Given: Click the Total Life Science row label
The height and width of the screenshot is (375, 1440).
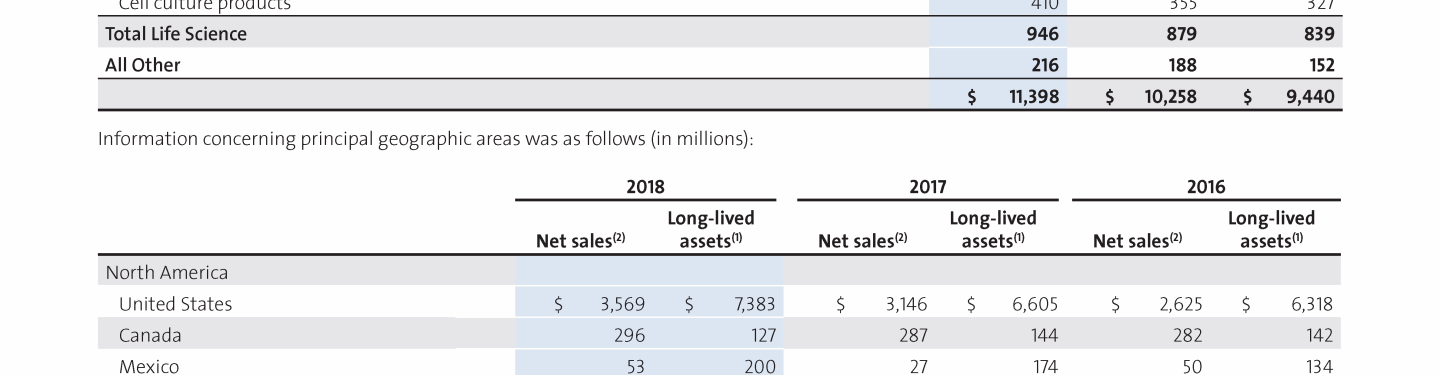Looking at the screenshot, I should 176,34.
